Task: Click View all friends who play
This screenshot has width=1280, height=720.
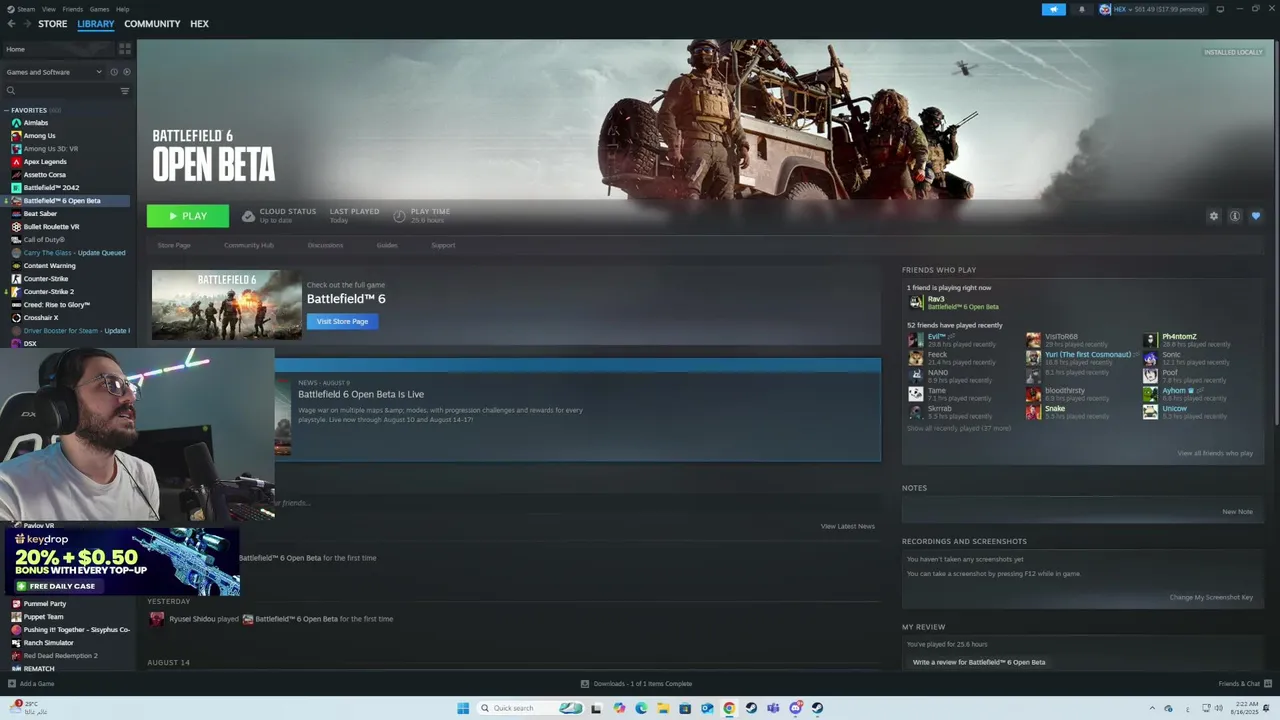Action: (1215, 453)
